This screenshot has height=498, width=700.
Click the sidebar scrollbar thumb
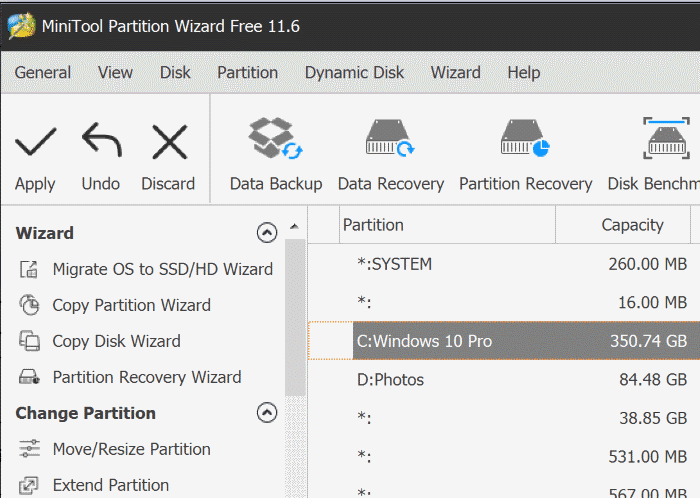pos(295,317)
